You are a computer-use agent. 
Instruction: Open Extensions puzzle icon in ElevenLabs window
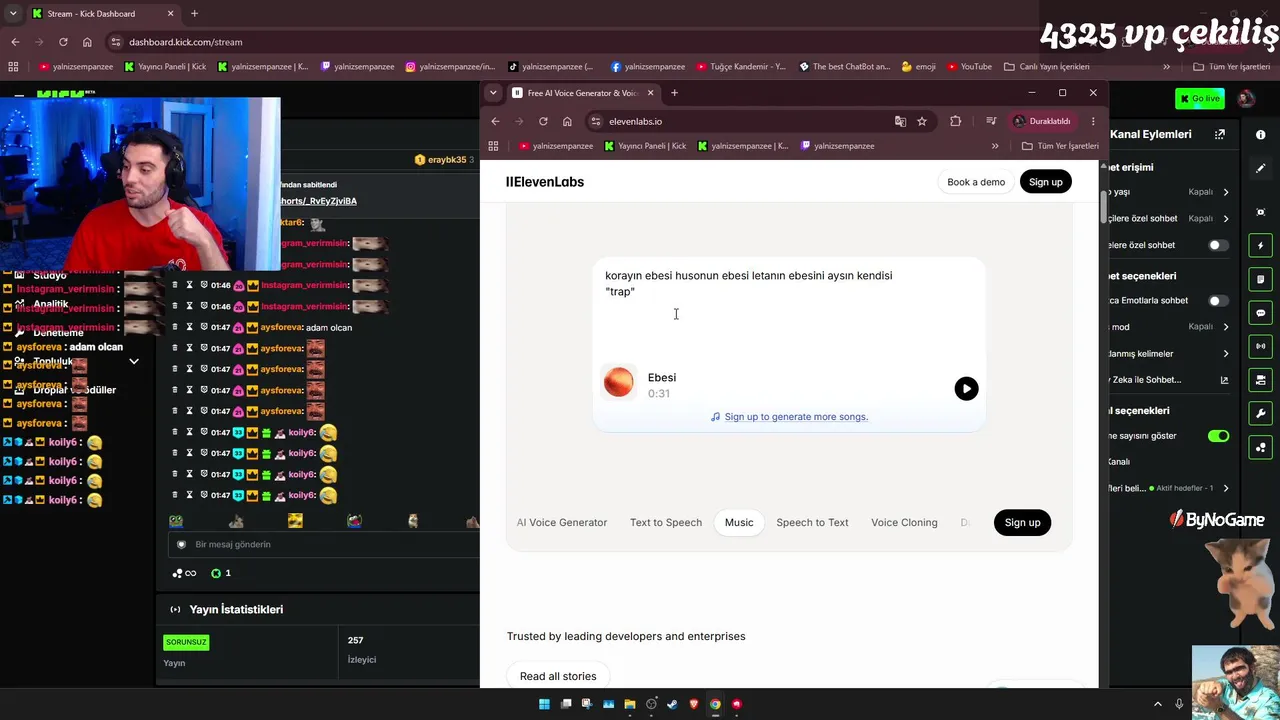[956, 121]
